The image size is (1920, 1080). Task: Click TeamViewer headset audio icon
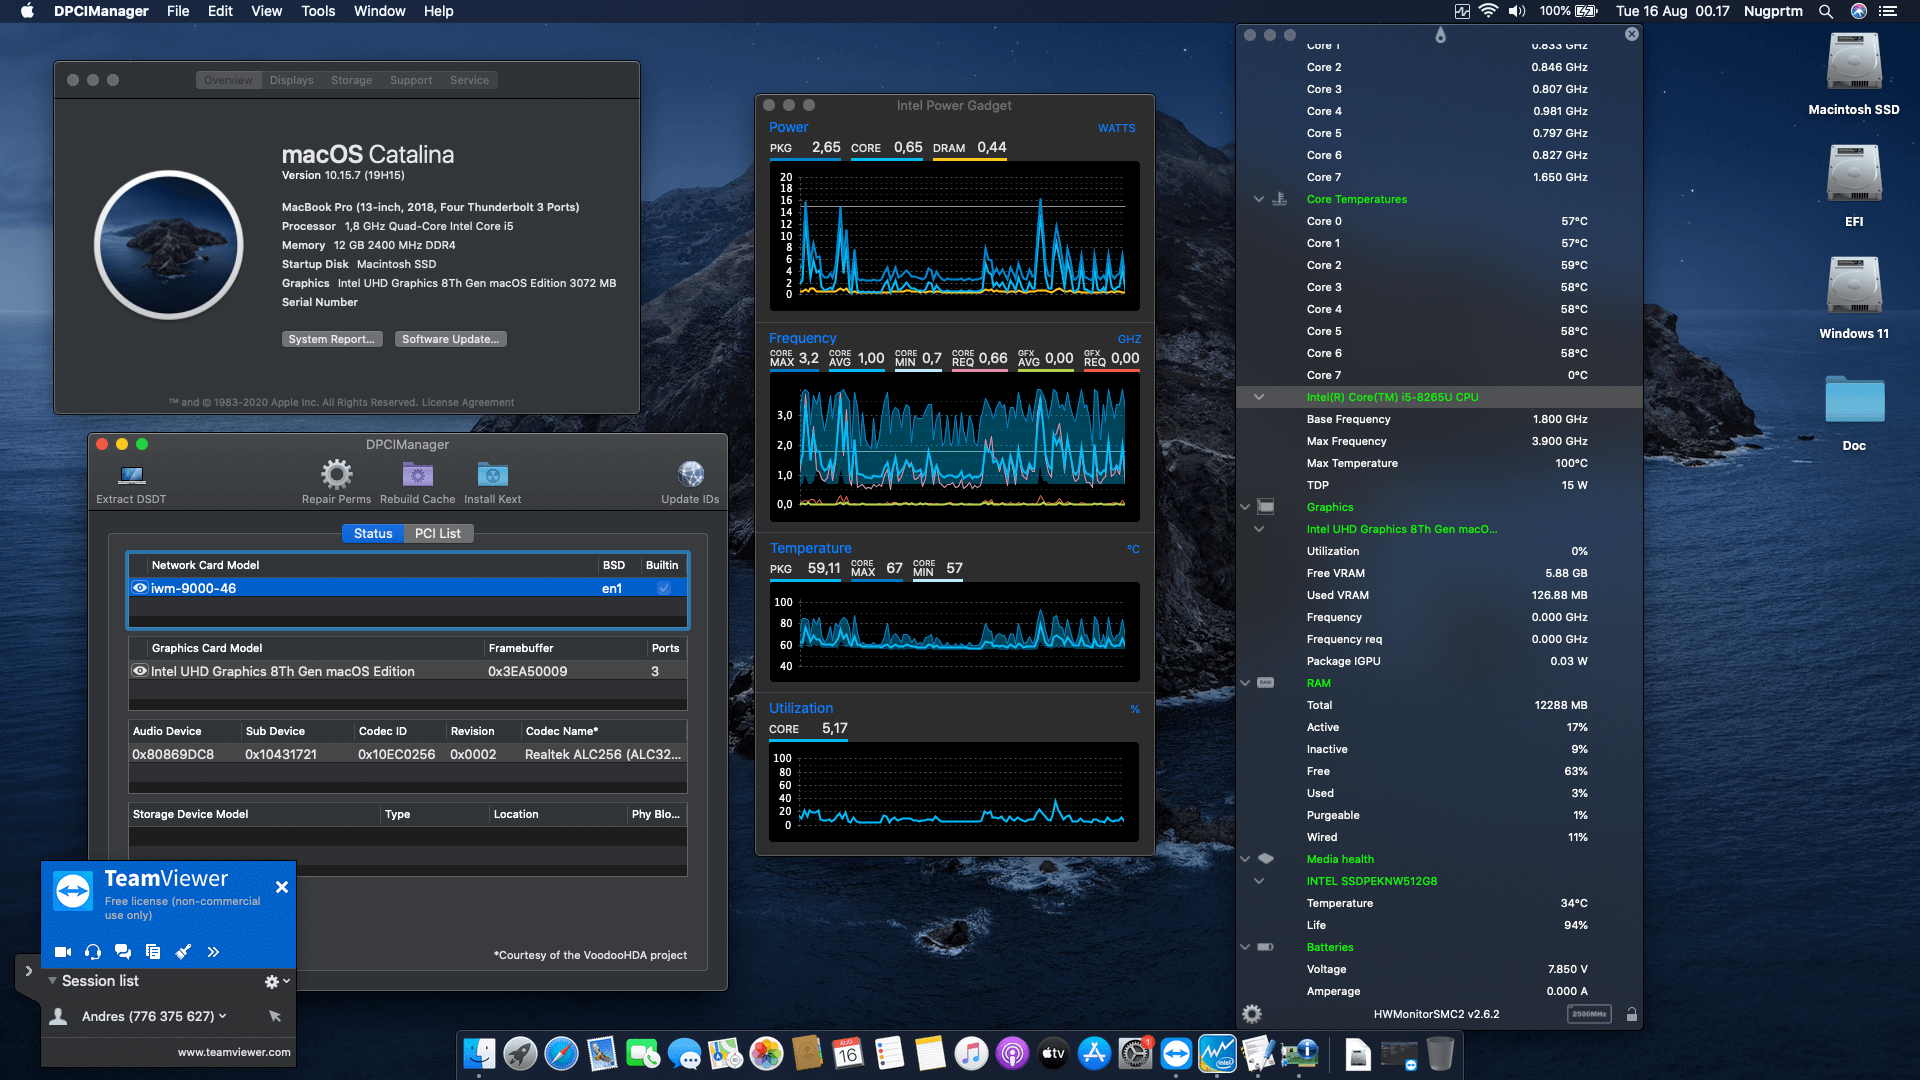coord(93,952)
